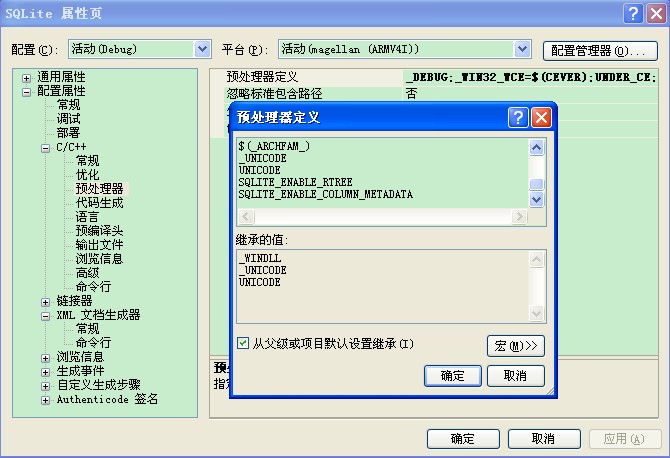Click 取消 in the preprocessor dialog
670x458 pixels.
click(x=516, y=376)
